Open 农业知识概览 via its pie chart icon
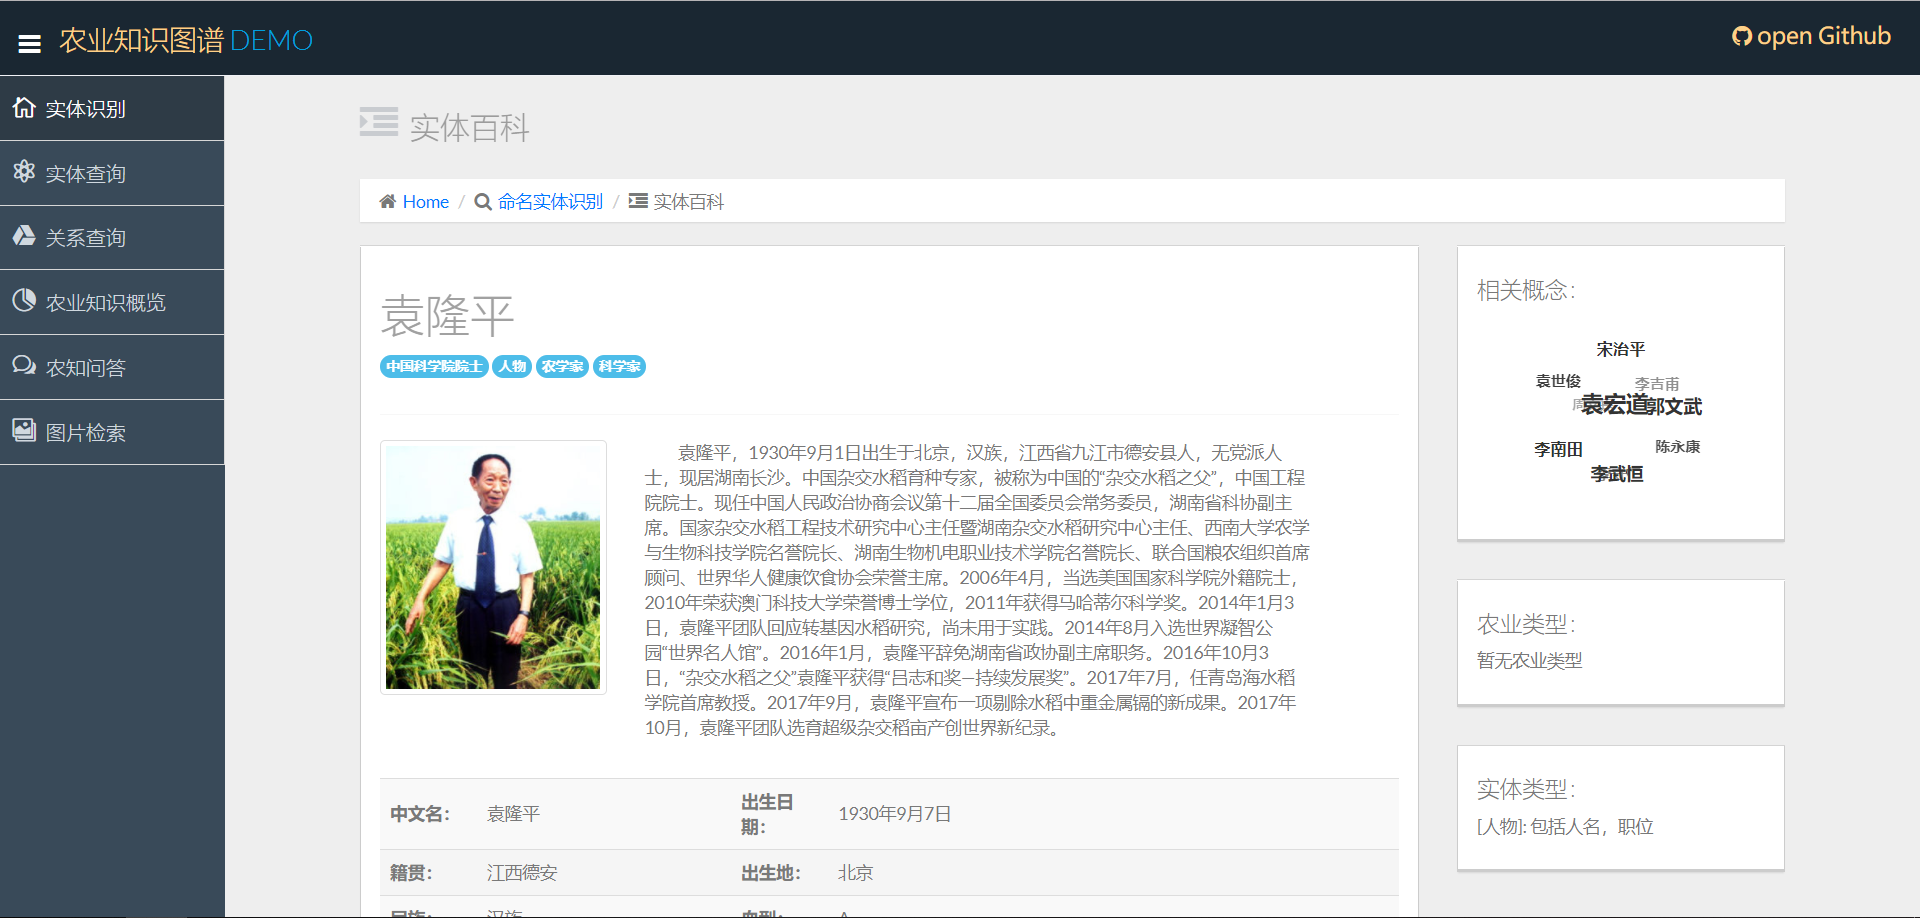The image size is (1920, 918). tap(23, 301)
